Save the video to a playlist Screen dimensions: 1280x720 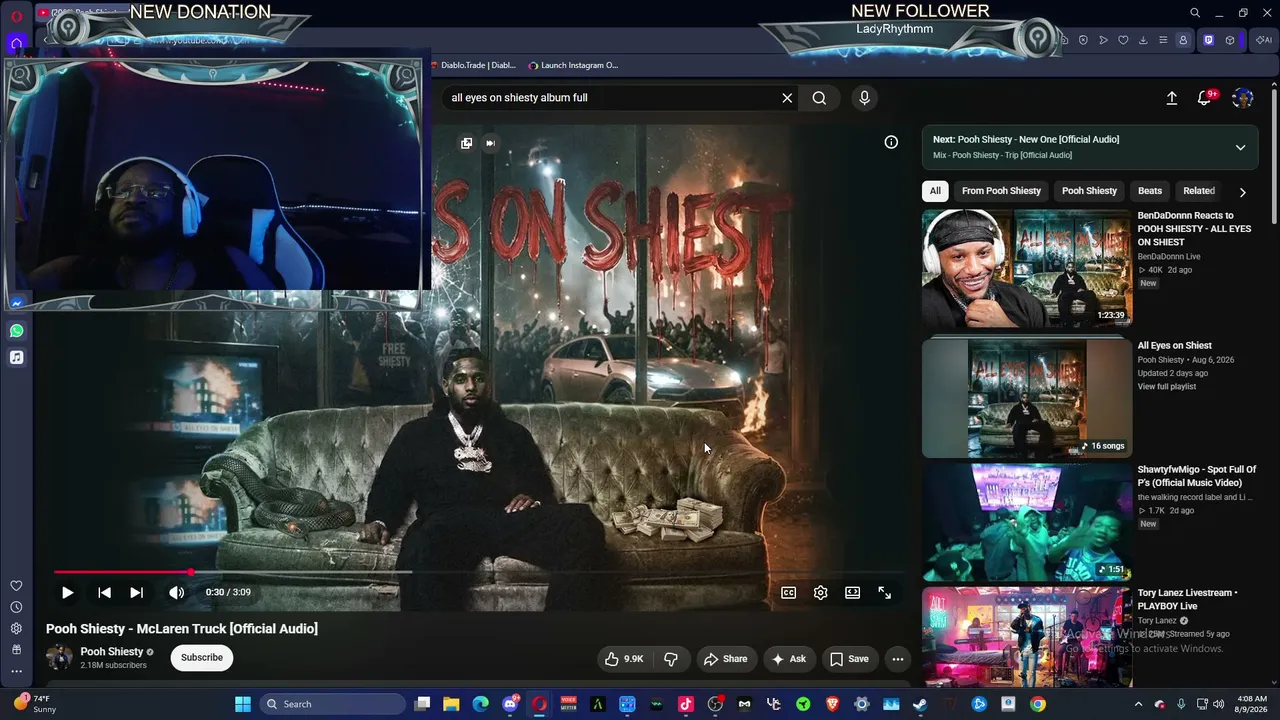tap(849, 659)
